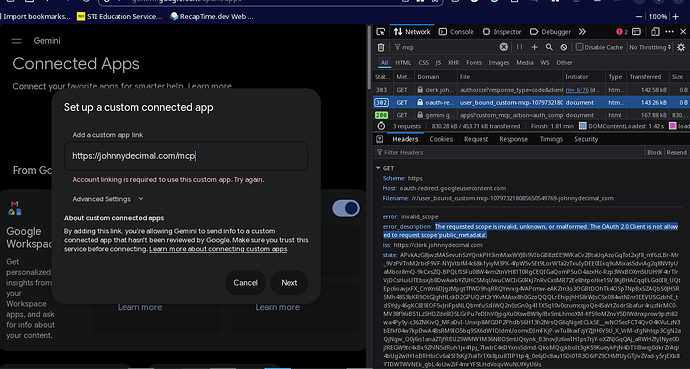Image resolution: width=690 pixels, height=369 pixels.
Task: Focus the Filter Headers field
Action: pyautogui.click(x=510, y=152)
